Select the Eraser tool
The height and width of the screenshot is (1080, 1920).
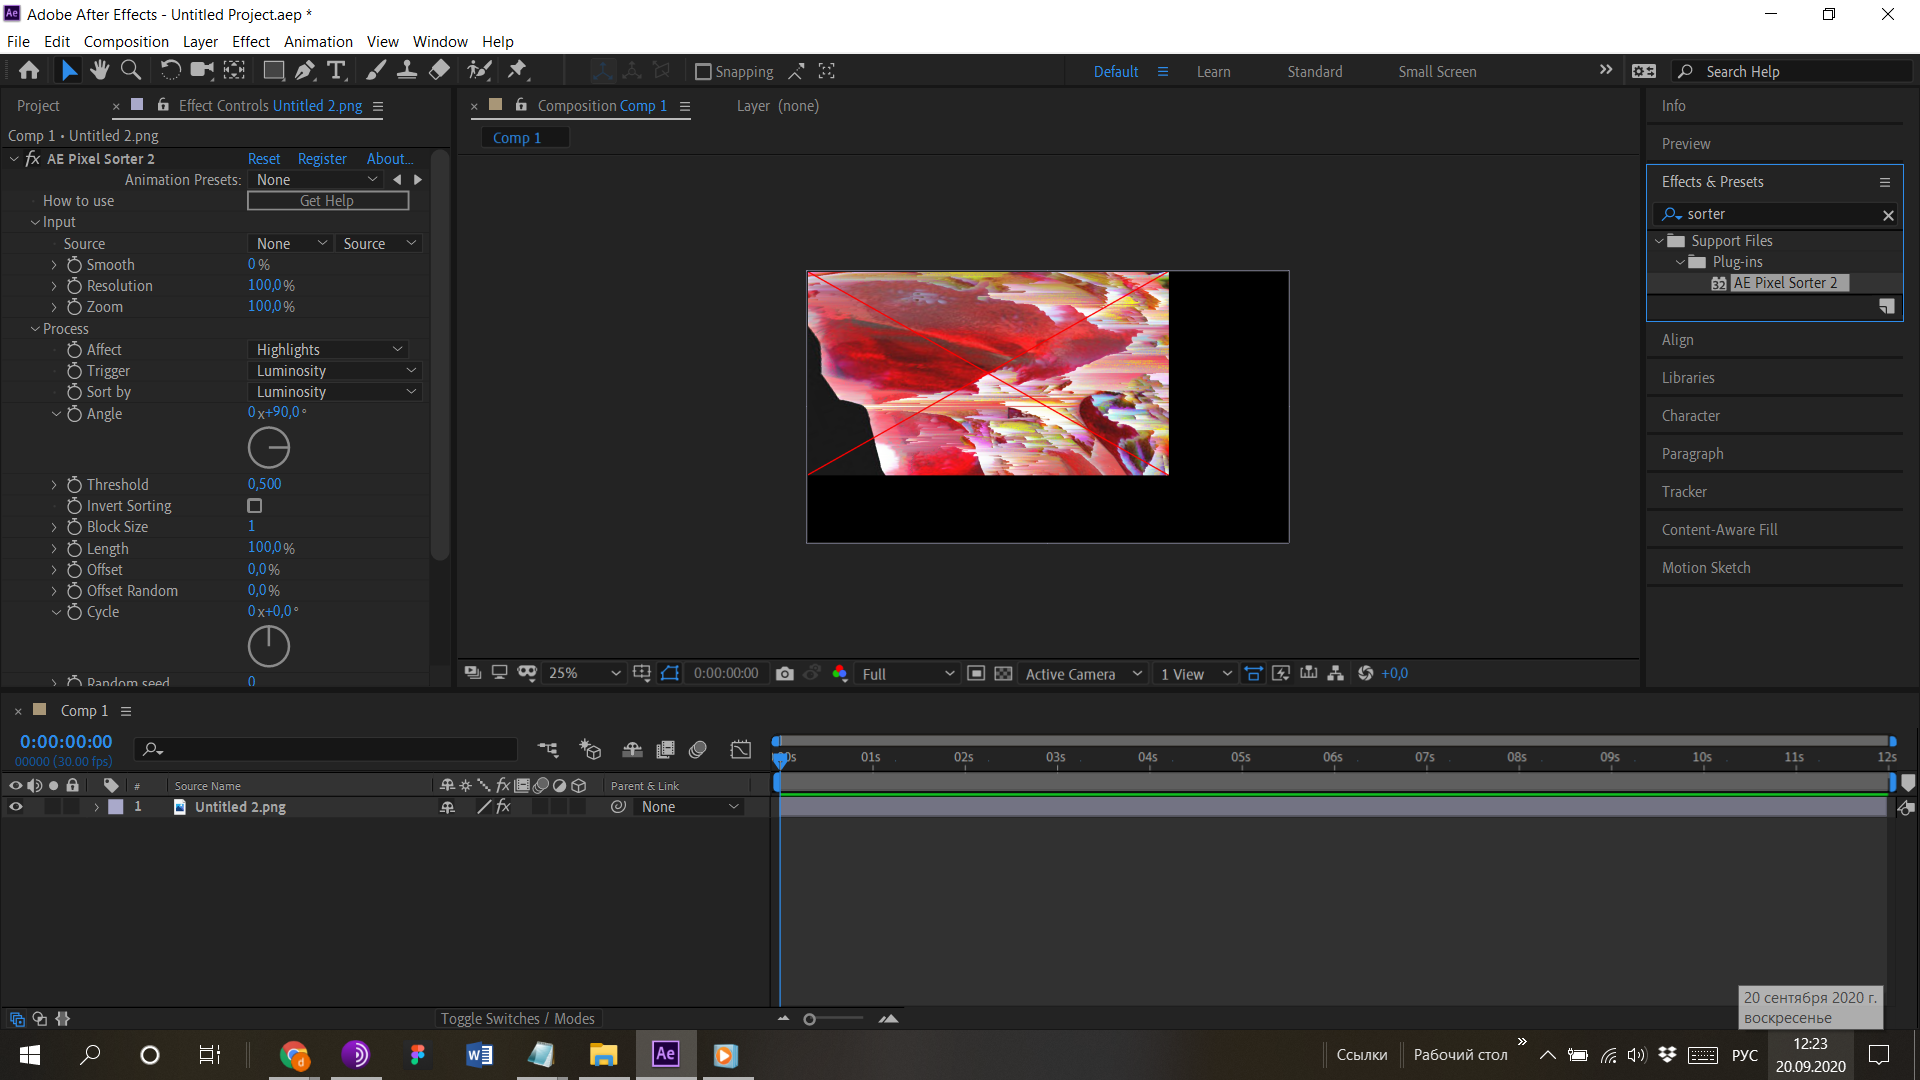[x=439, y=71]
